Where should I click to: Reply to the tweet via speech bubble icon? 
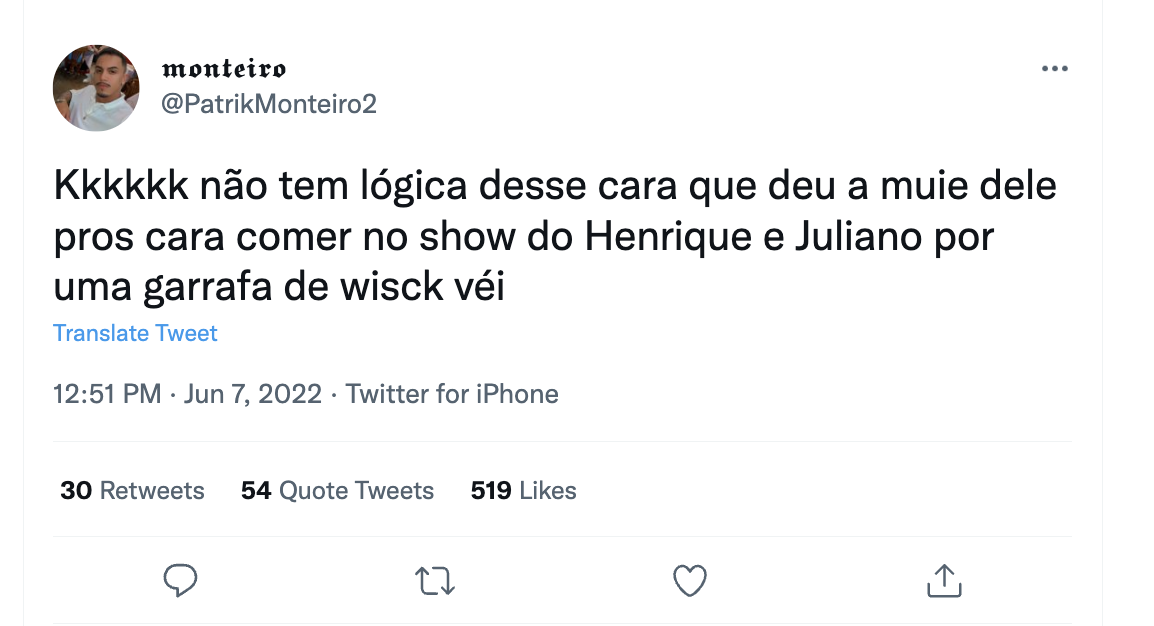pyautogui.click(x=180, y=580)
